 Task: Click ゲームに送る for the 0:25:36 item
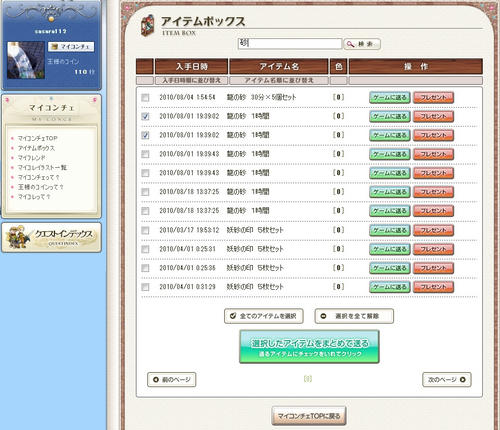tap(390, 268)
